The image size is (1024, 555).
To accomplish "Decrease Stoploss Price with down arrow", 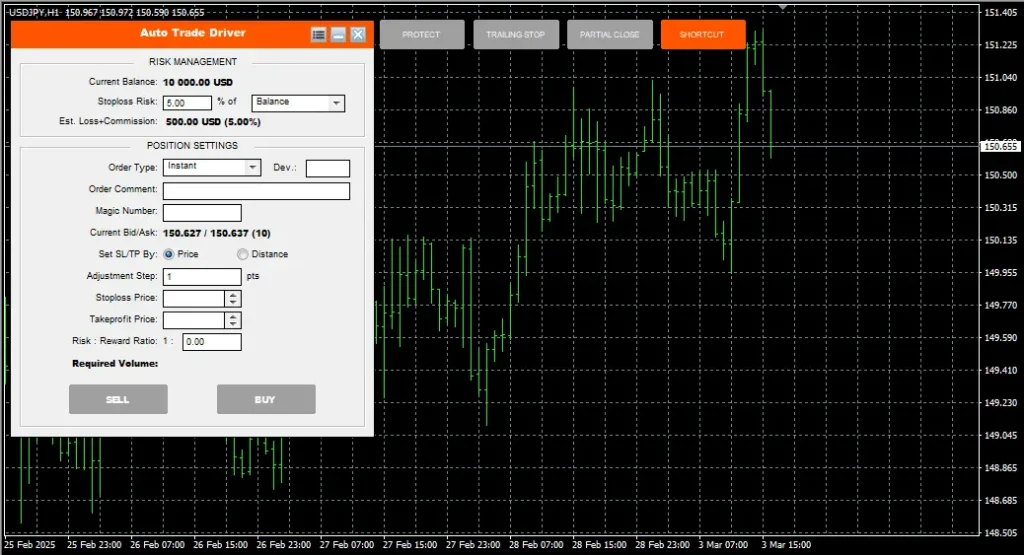I will click(x=233, y=303).
